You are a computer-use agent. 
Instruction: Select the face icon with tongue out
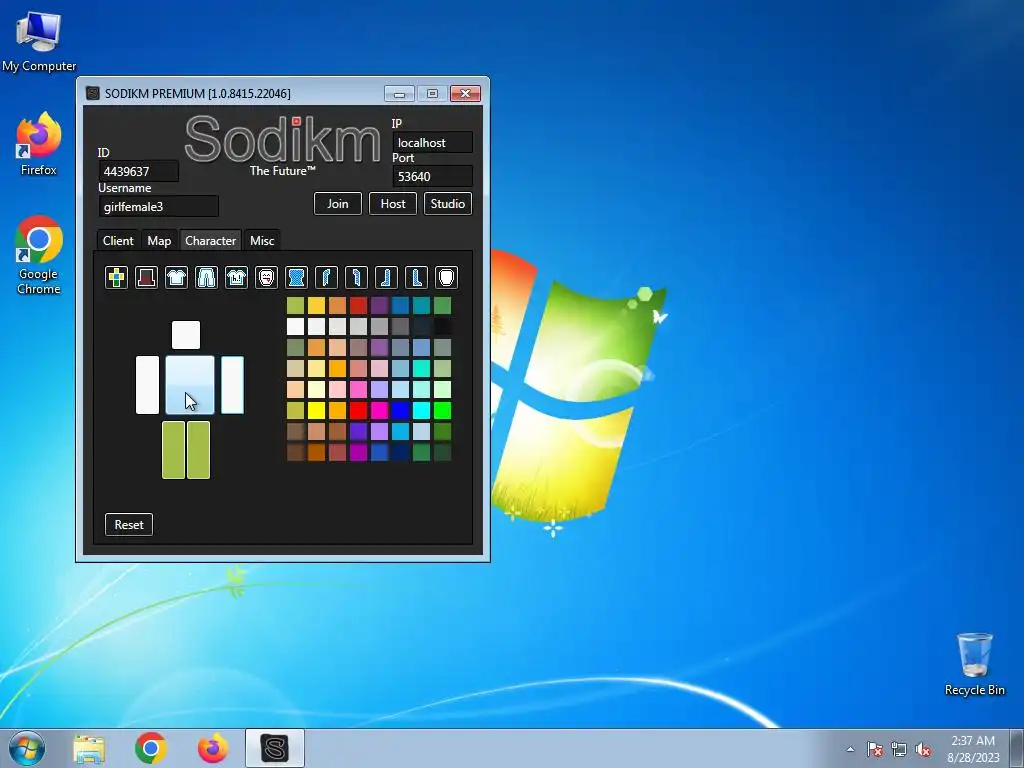point(266,278)
